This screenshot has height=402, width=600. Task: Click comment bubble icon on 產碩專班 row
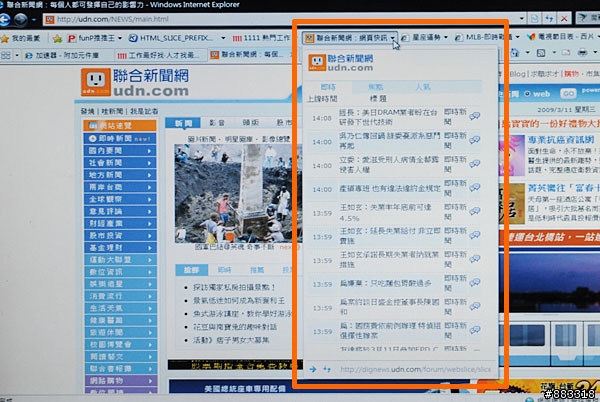pyautogui.click(x=475, y=187)
